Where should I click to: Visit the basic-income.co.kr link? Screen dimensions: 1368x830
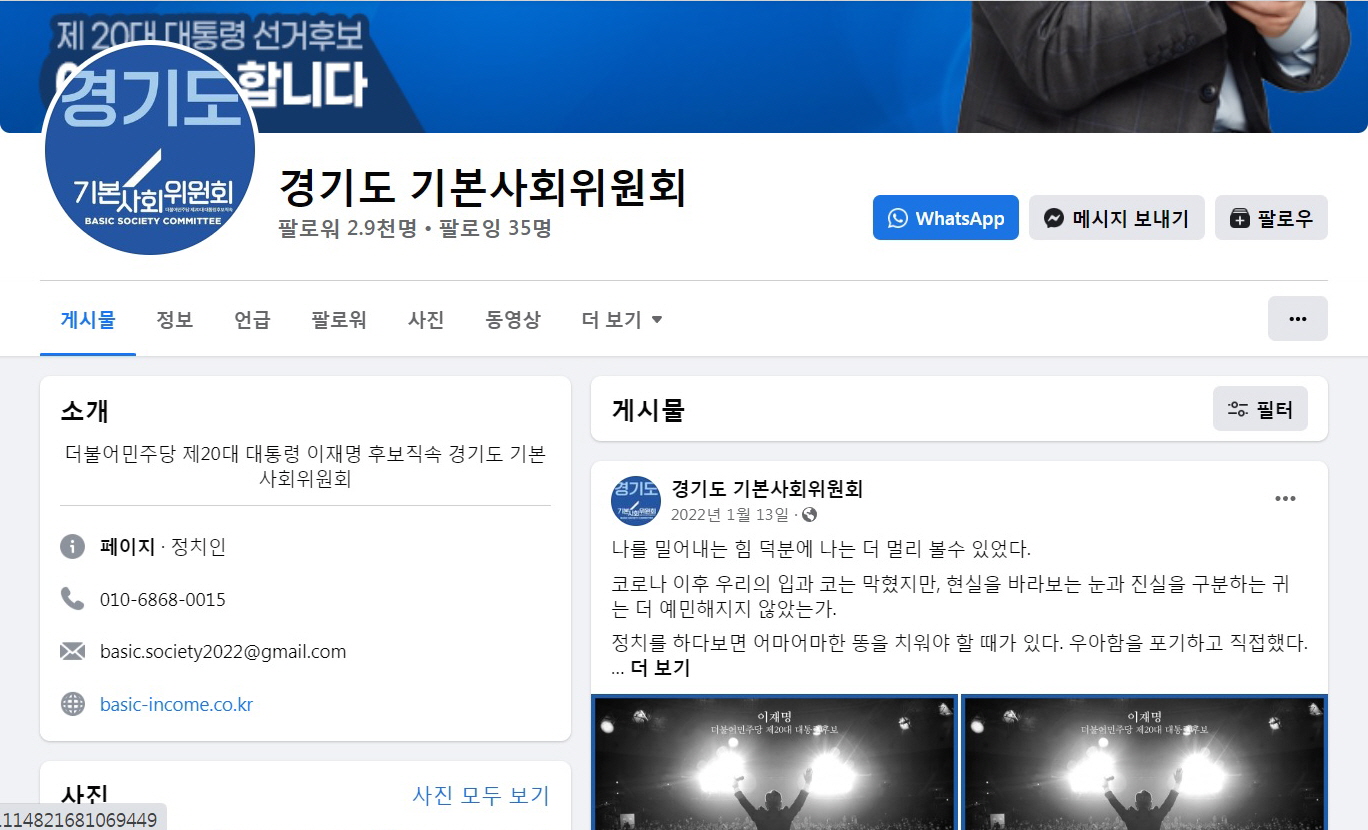click(x=176, y=704)
